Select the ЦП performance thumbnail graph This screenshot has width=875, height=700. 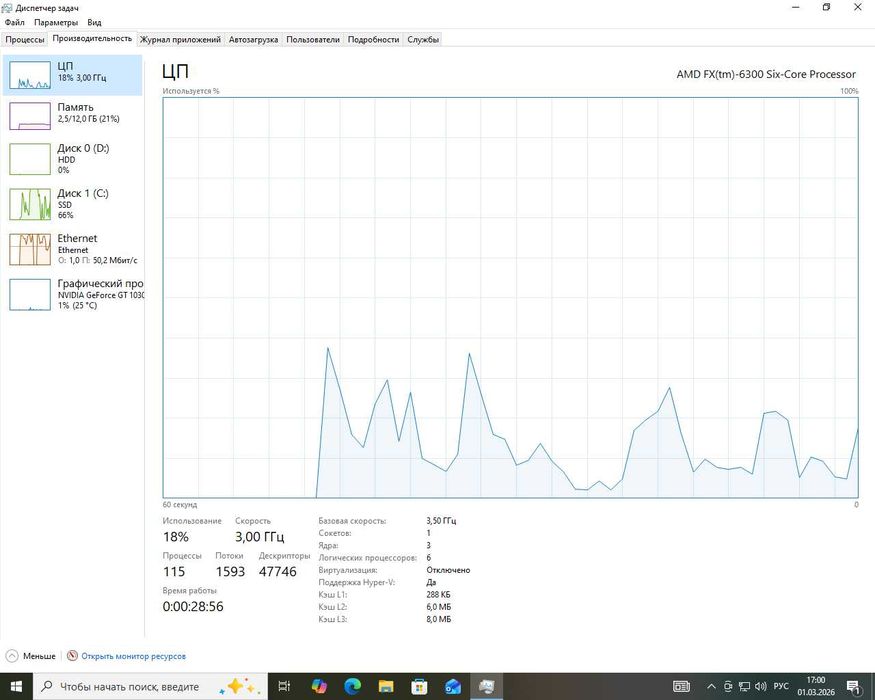[x=30, y=75]
